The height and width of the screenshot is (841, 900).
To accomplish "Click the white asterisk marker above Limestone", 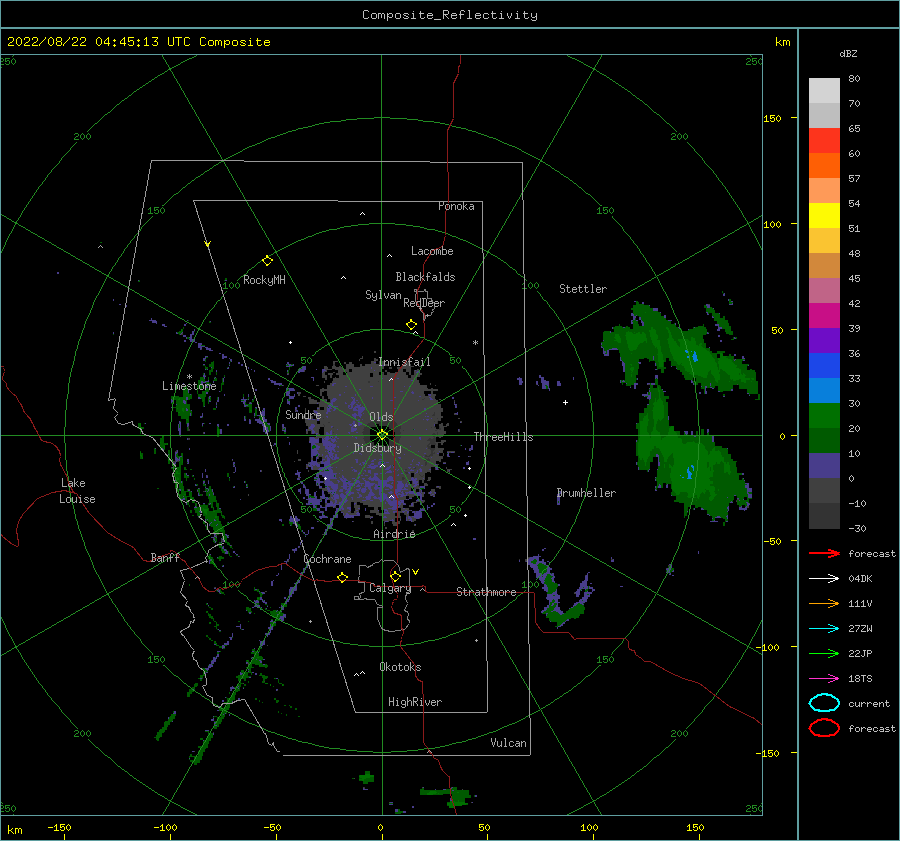I will pos(189,377).
